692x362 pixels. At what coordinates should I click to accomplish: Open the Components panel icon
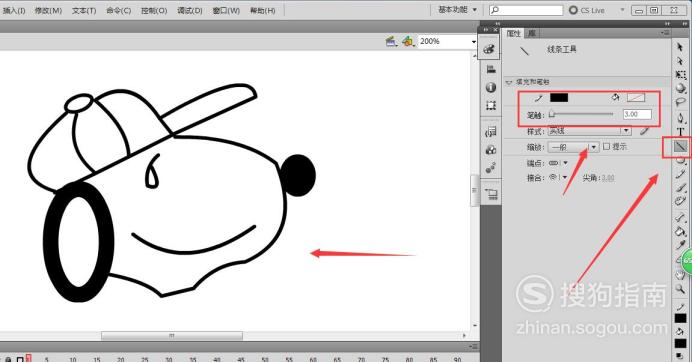[x=491, y=150]
